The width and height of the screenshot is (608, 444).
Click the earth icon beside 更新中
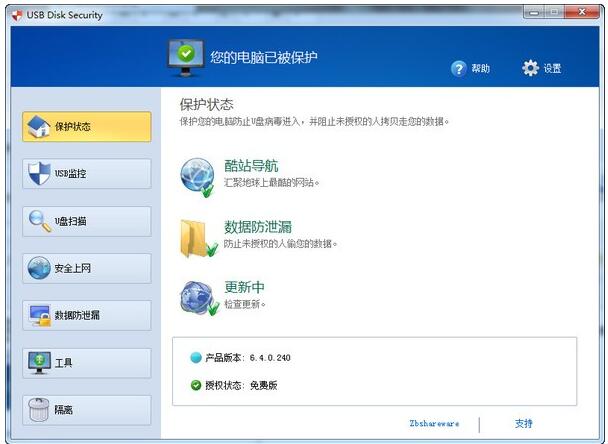(199, 298)
